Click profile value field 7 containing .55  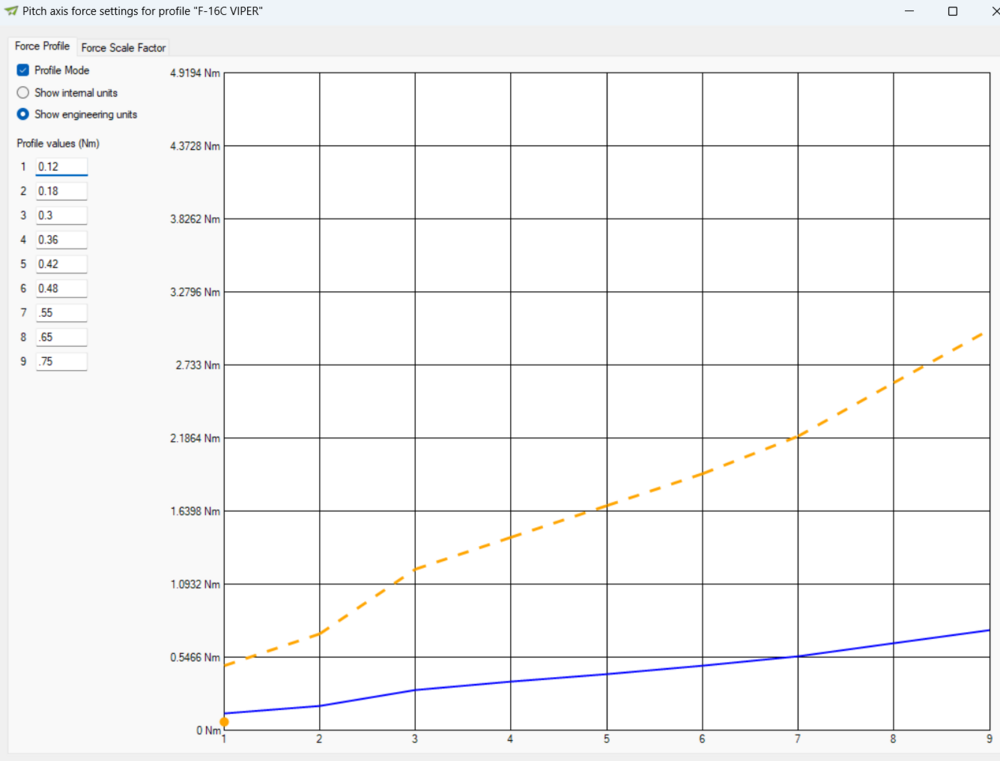click(x=61, y=313)
